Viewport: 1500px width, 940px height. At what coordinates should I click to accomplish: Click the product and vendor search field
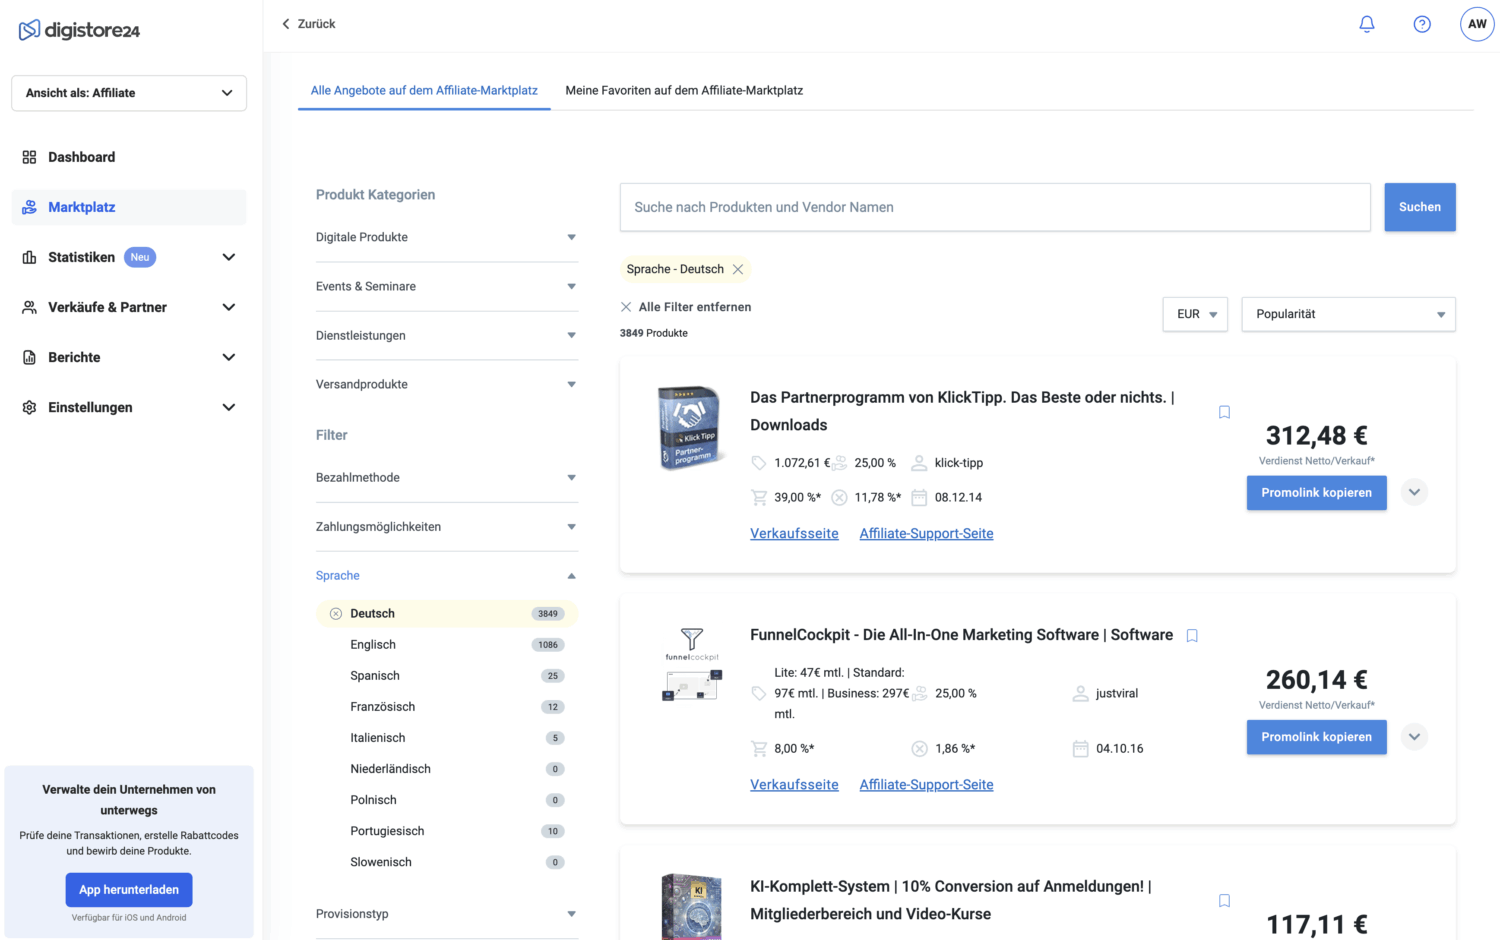click(x=995, y=207)
